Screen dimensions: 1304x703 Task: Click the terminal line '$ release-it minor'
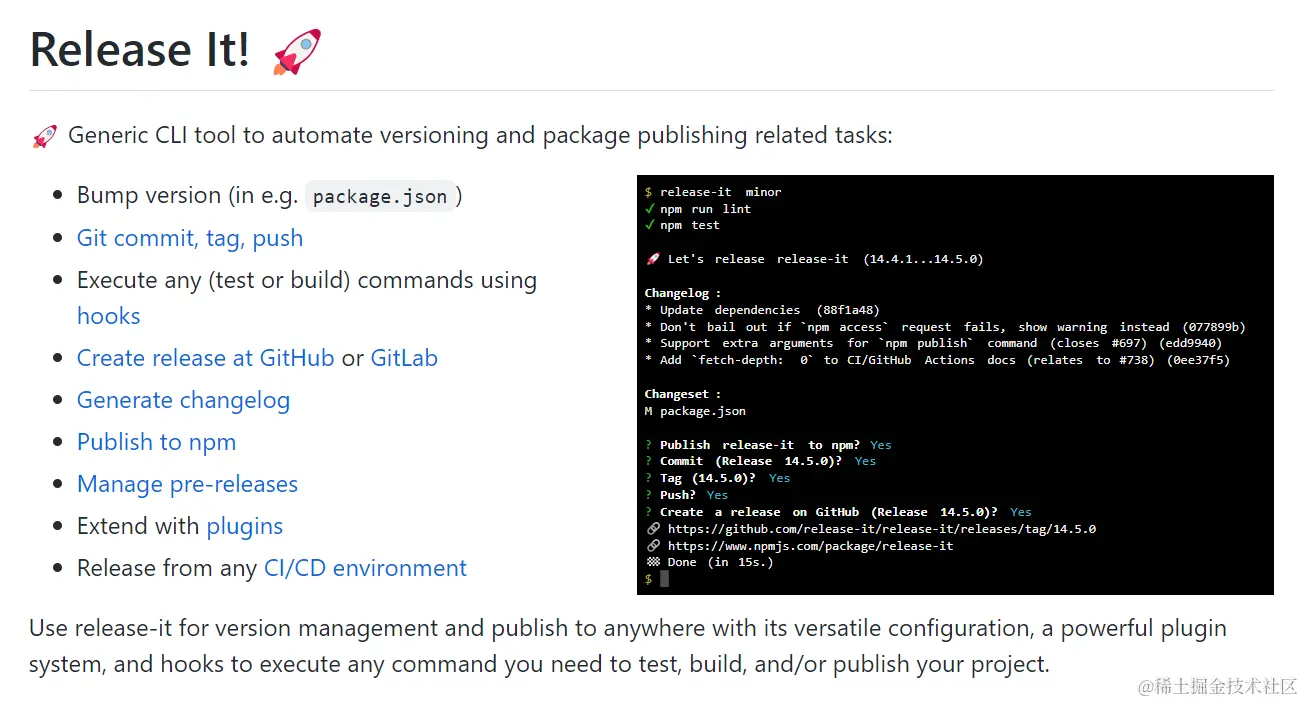(x=713, y=192)
